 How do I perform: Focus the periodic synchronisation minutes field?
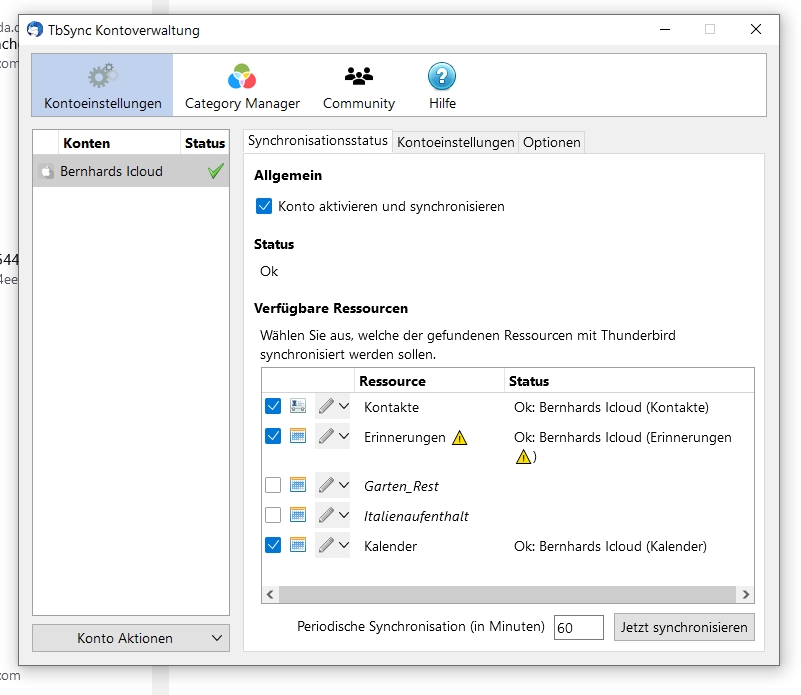(578, 628)
